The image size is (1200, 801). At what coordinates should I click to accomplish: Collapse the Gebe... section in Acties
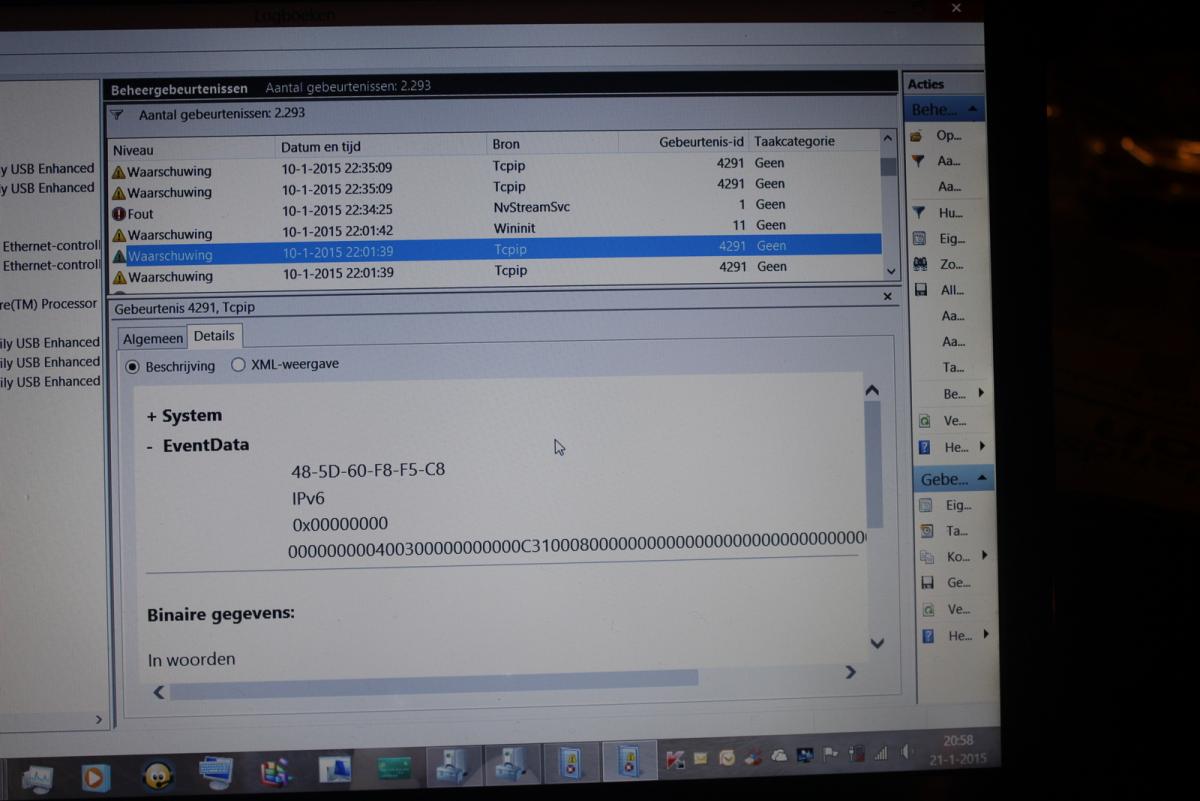(982, 479)
